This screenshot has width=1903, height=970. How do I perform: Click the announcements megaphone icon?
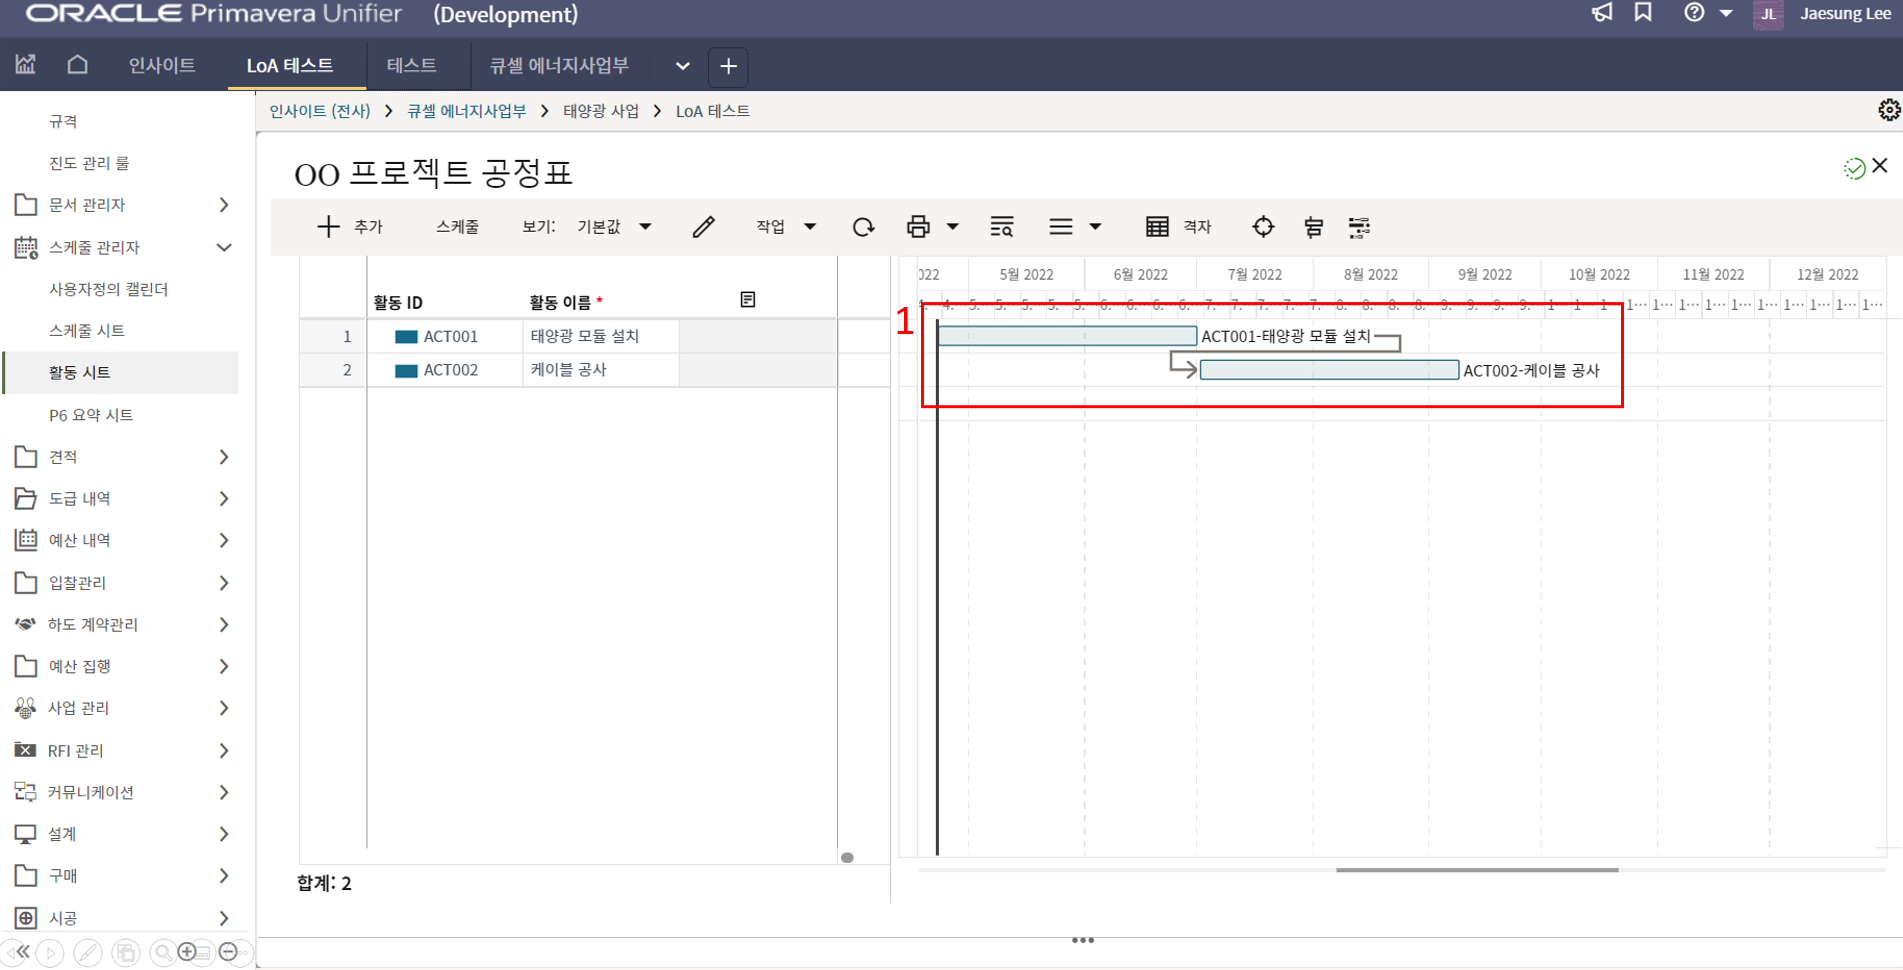1602,13
